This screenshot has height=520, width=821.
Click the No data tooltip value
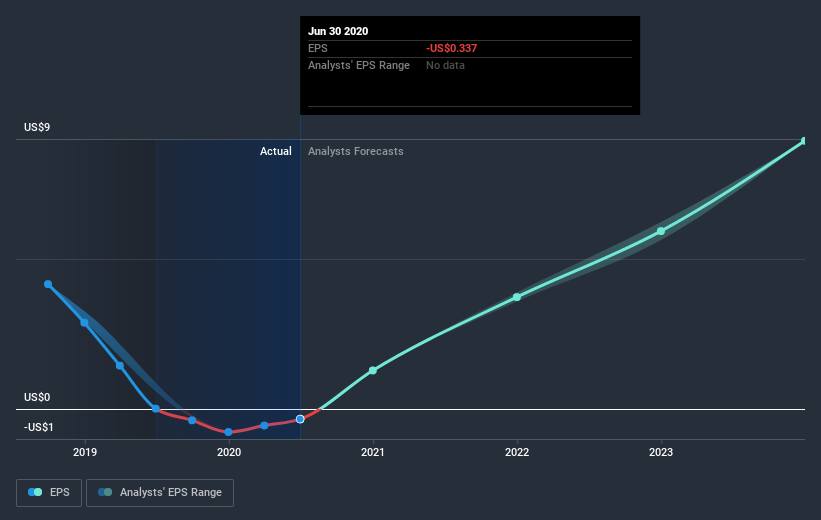click(445, 65)
